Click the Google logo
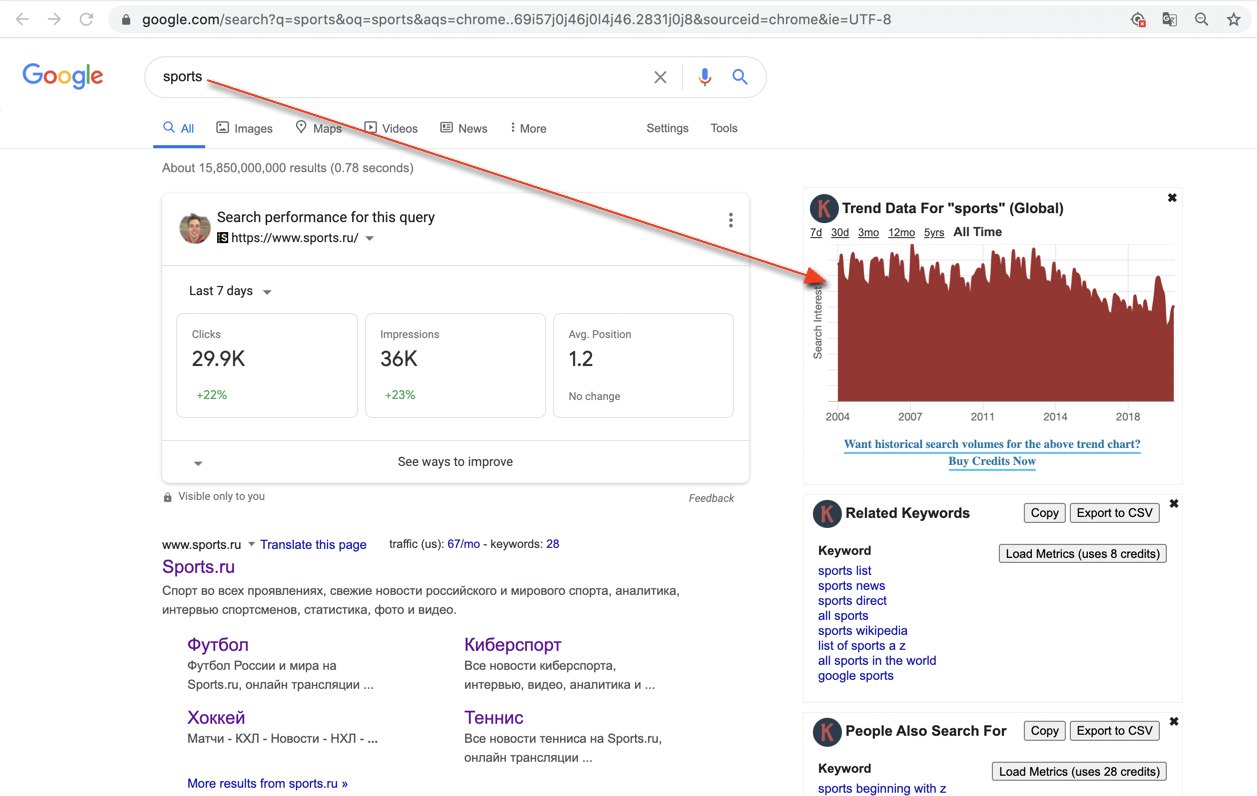Screen dimensions: 1257x796 click(x=63, y=76)
